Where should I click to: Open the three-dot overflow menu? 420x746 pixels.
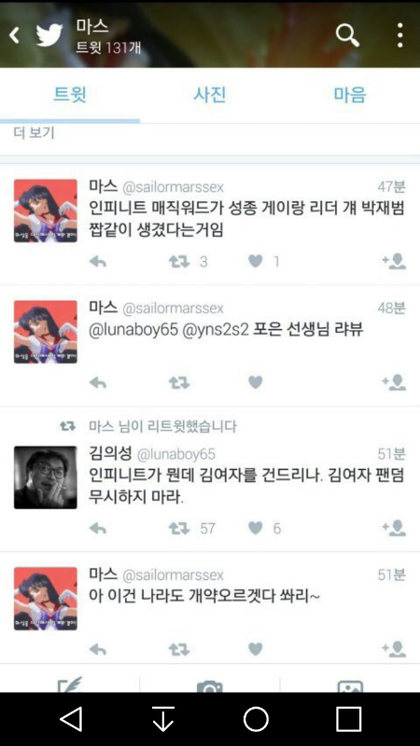tap(400, 35)
